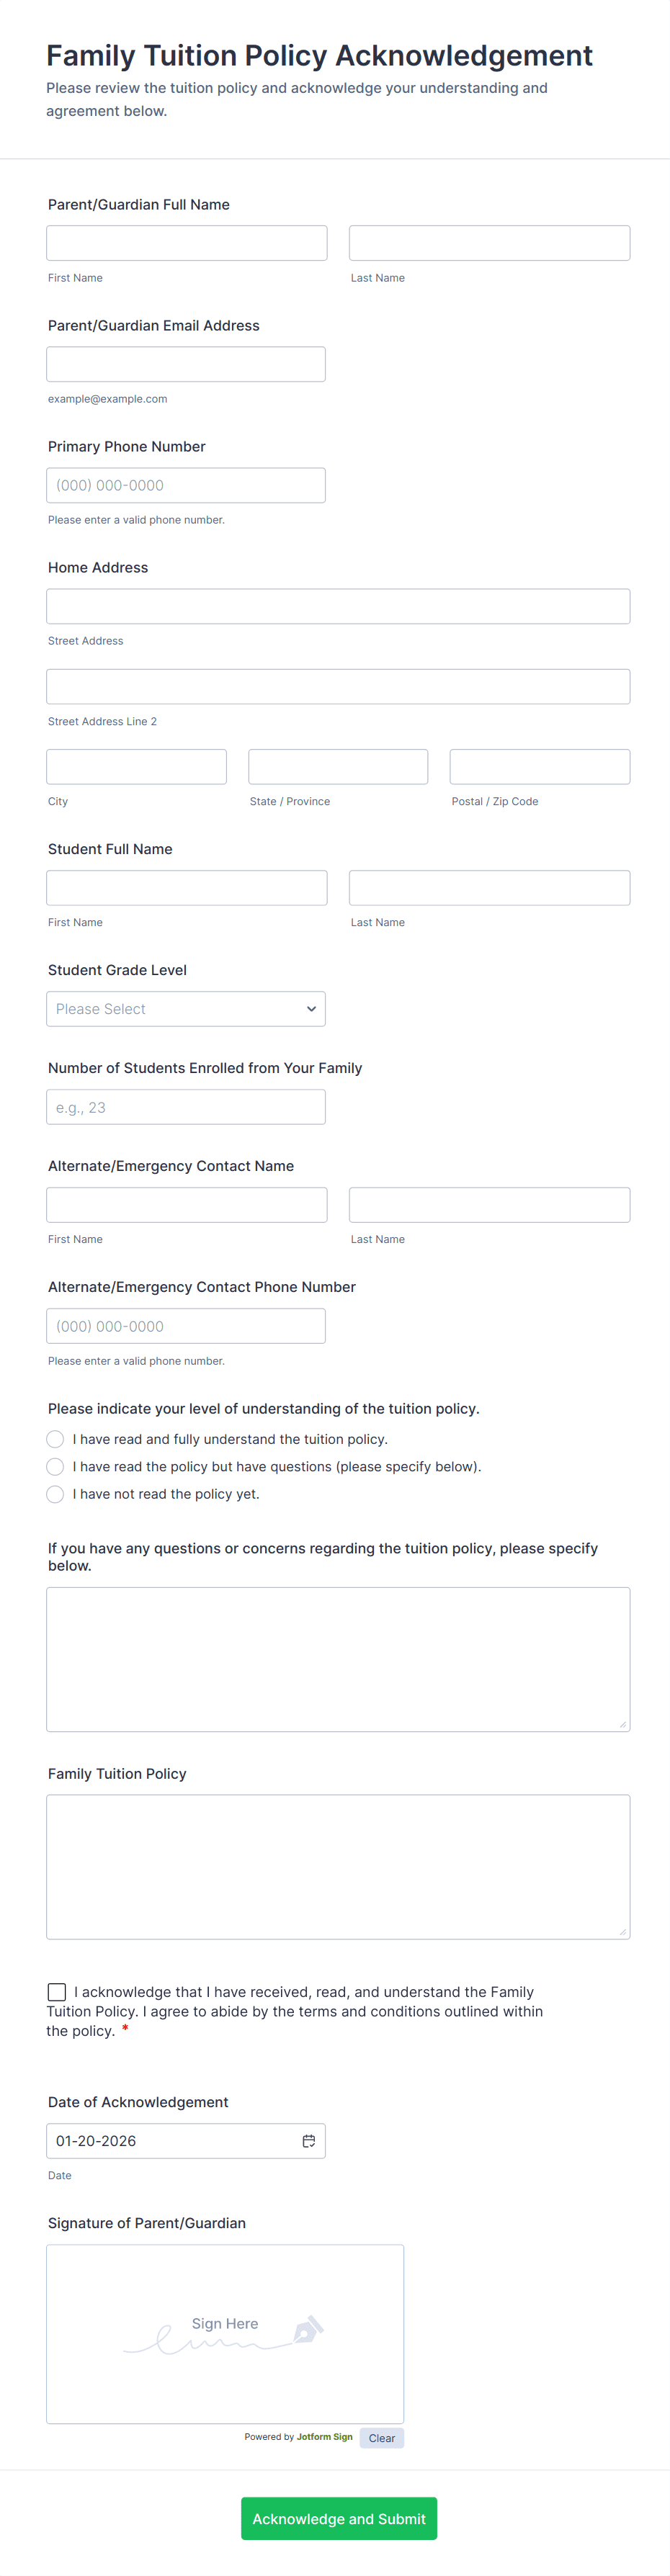Viewport: 670px width, 2576px height.
Task: Click the Street Address field under Home Address
Action: point(338,606)
